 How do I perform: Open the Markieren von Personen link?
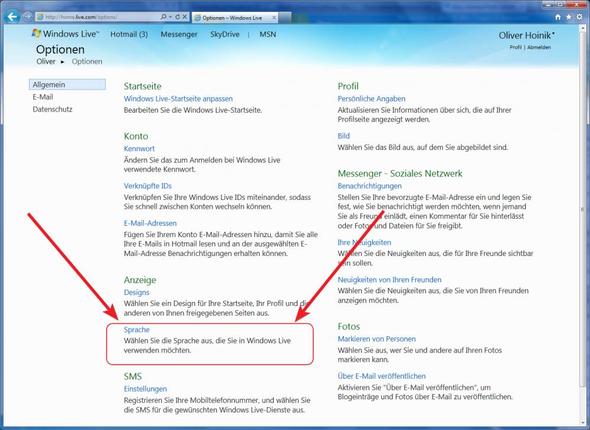[377, 339]
